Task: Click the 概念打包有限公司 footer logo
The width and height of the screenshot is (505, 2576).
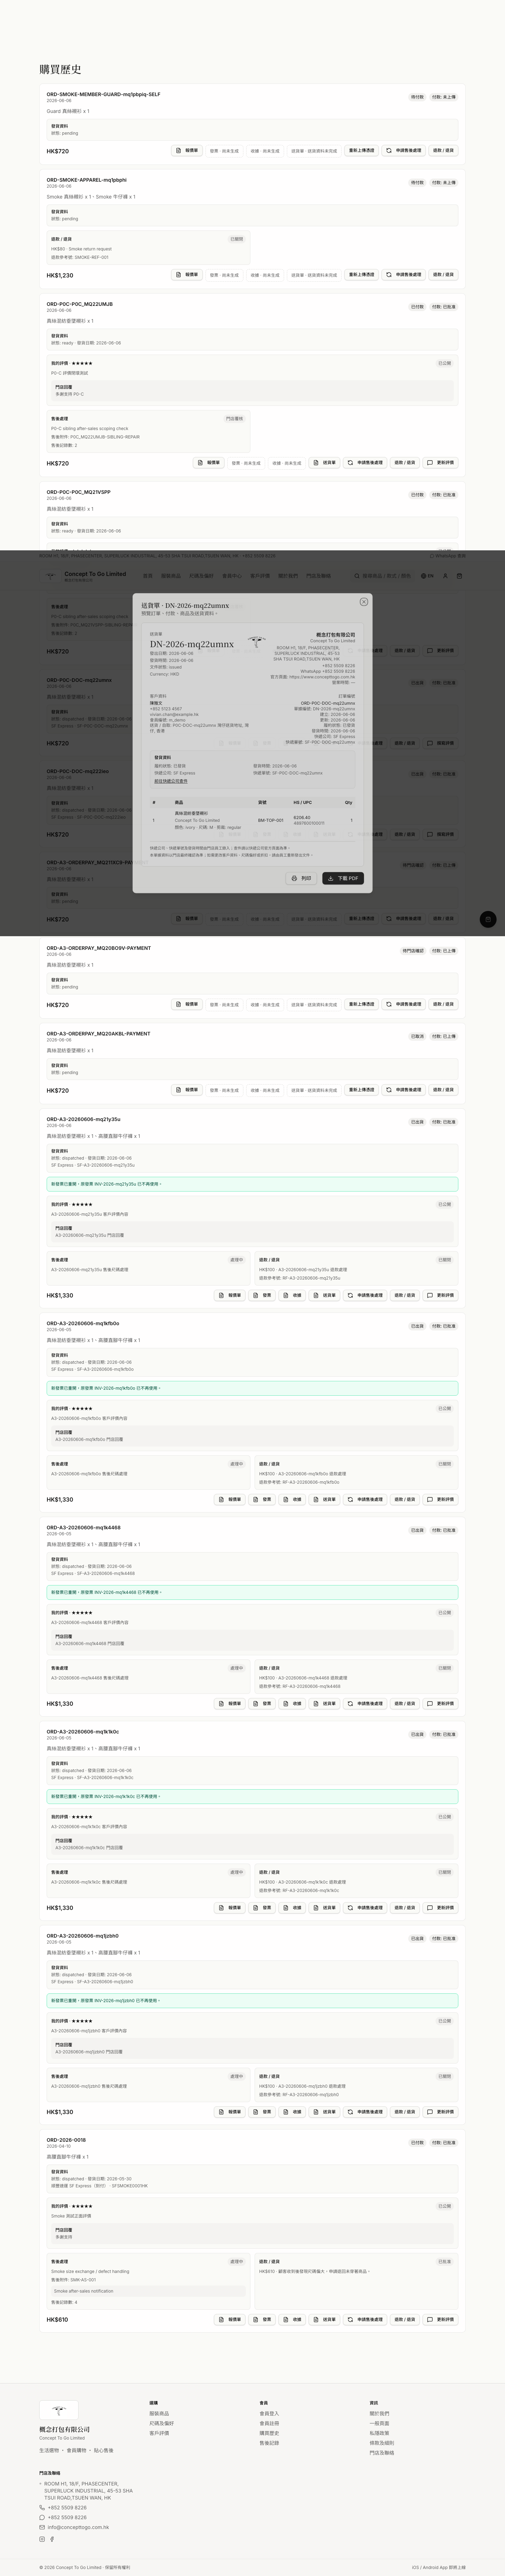Action: tap(59, 2410)
